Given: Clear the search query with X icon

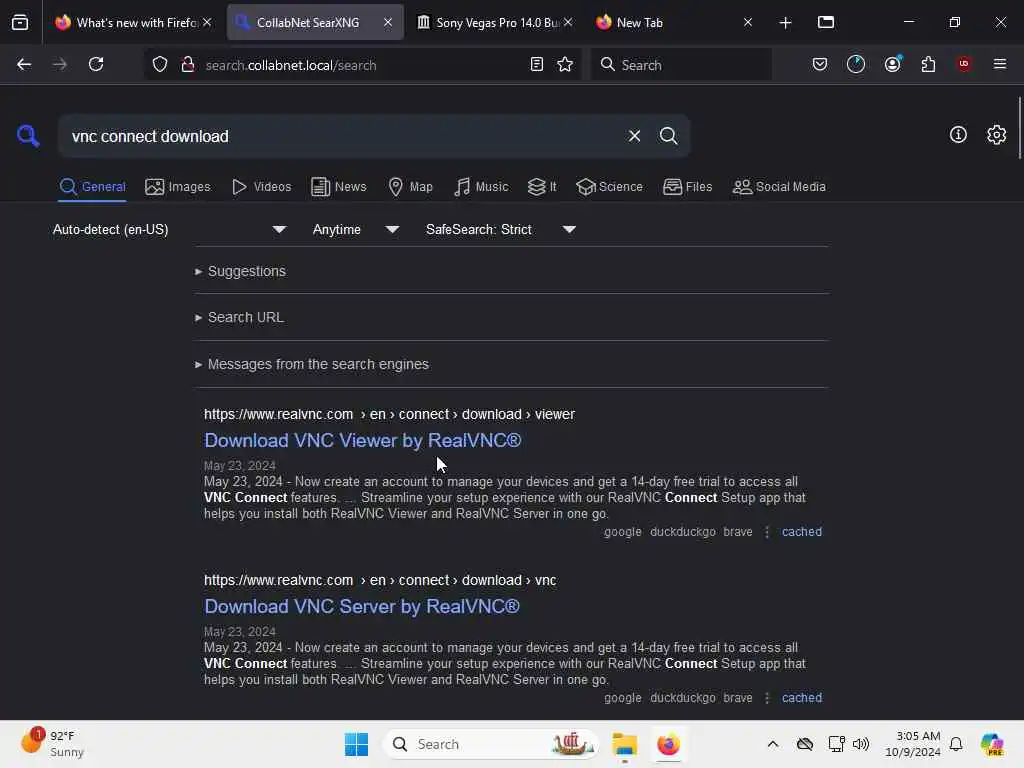Looking at the screenshot, I should [x=634, y=136].
